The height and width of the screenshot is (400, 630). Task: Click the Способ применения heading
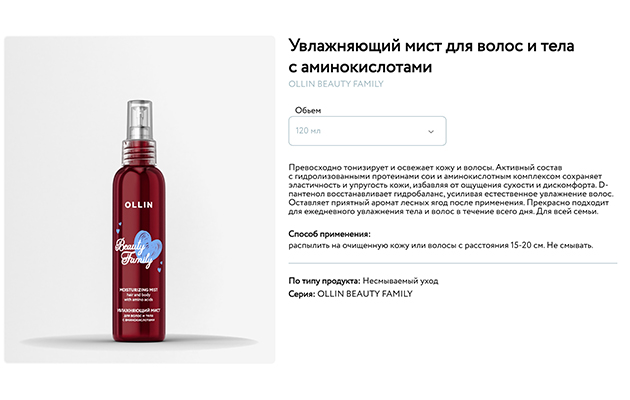pos(329,234)
